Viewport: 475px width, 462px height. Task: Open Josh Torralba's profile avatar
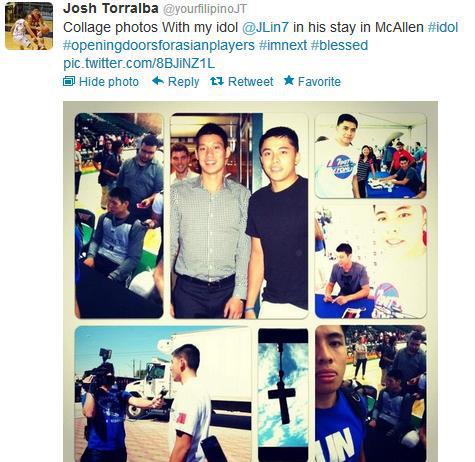click(29, 26)
